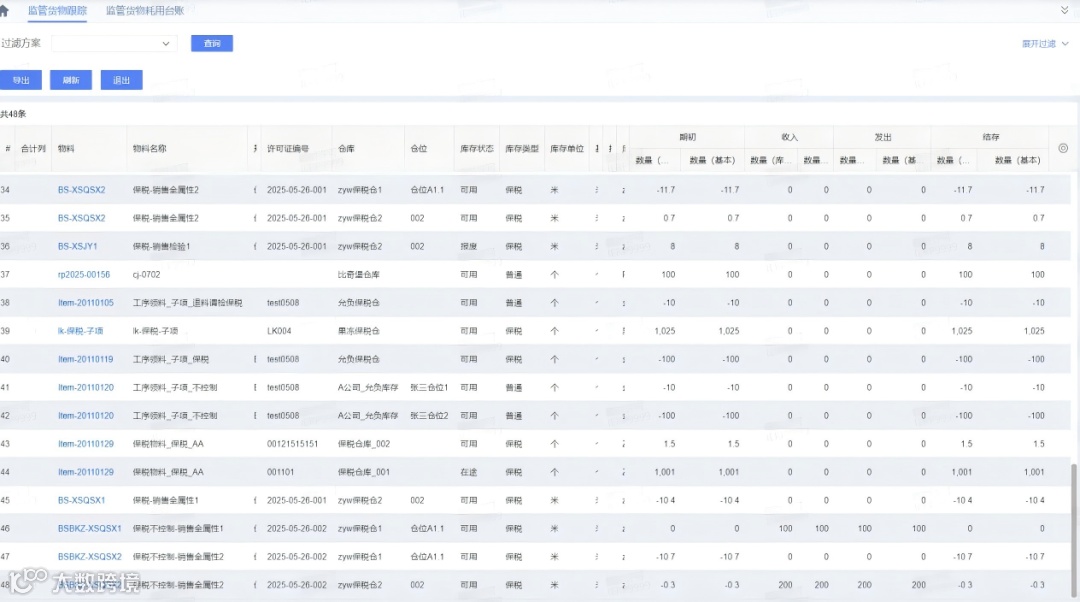
Task: Sort by 物料 column header
Action: (x=65, y=148)
